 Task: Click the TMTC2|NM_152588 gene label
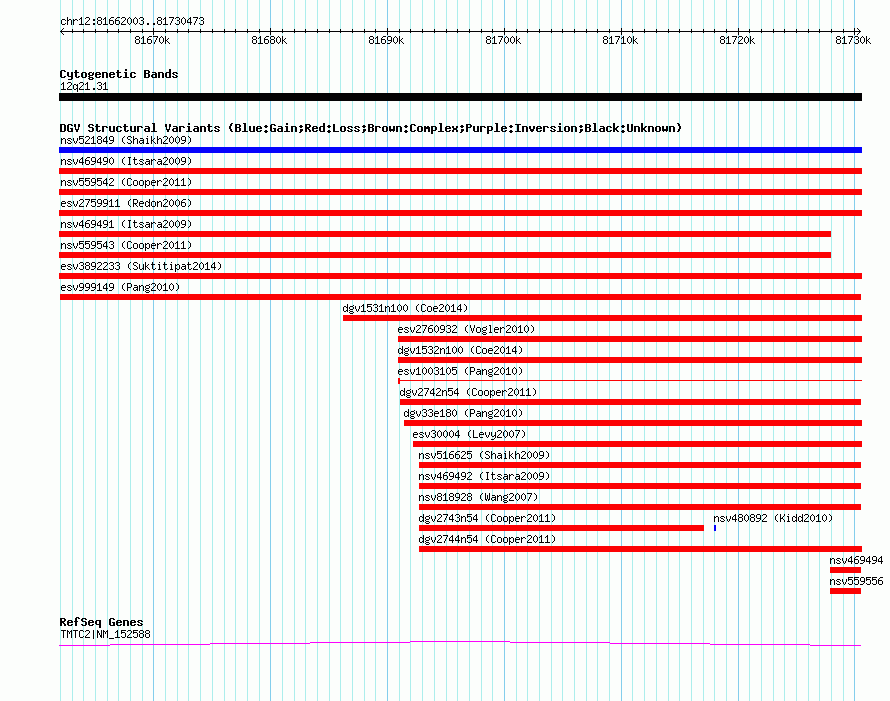105,635
